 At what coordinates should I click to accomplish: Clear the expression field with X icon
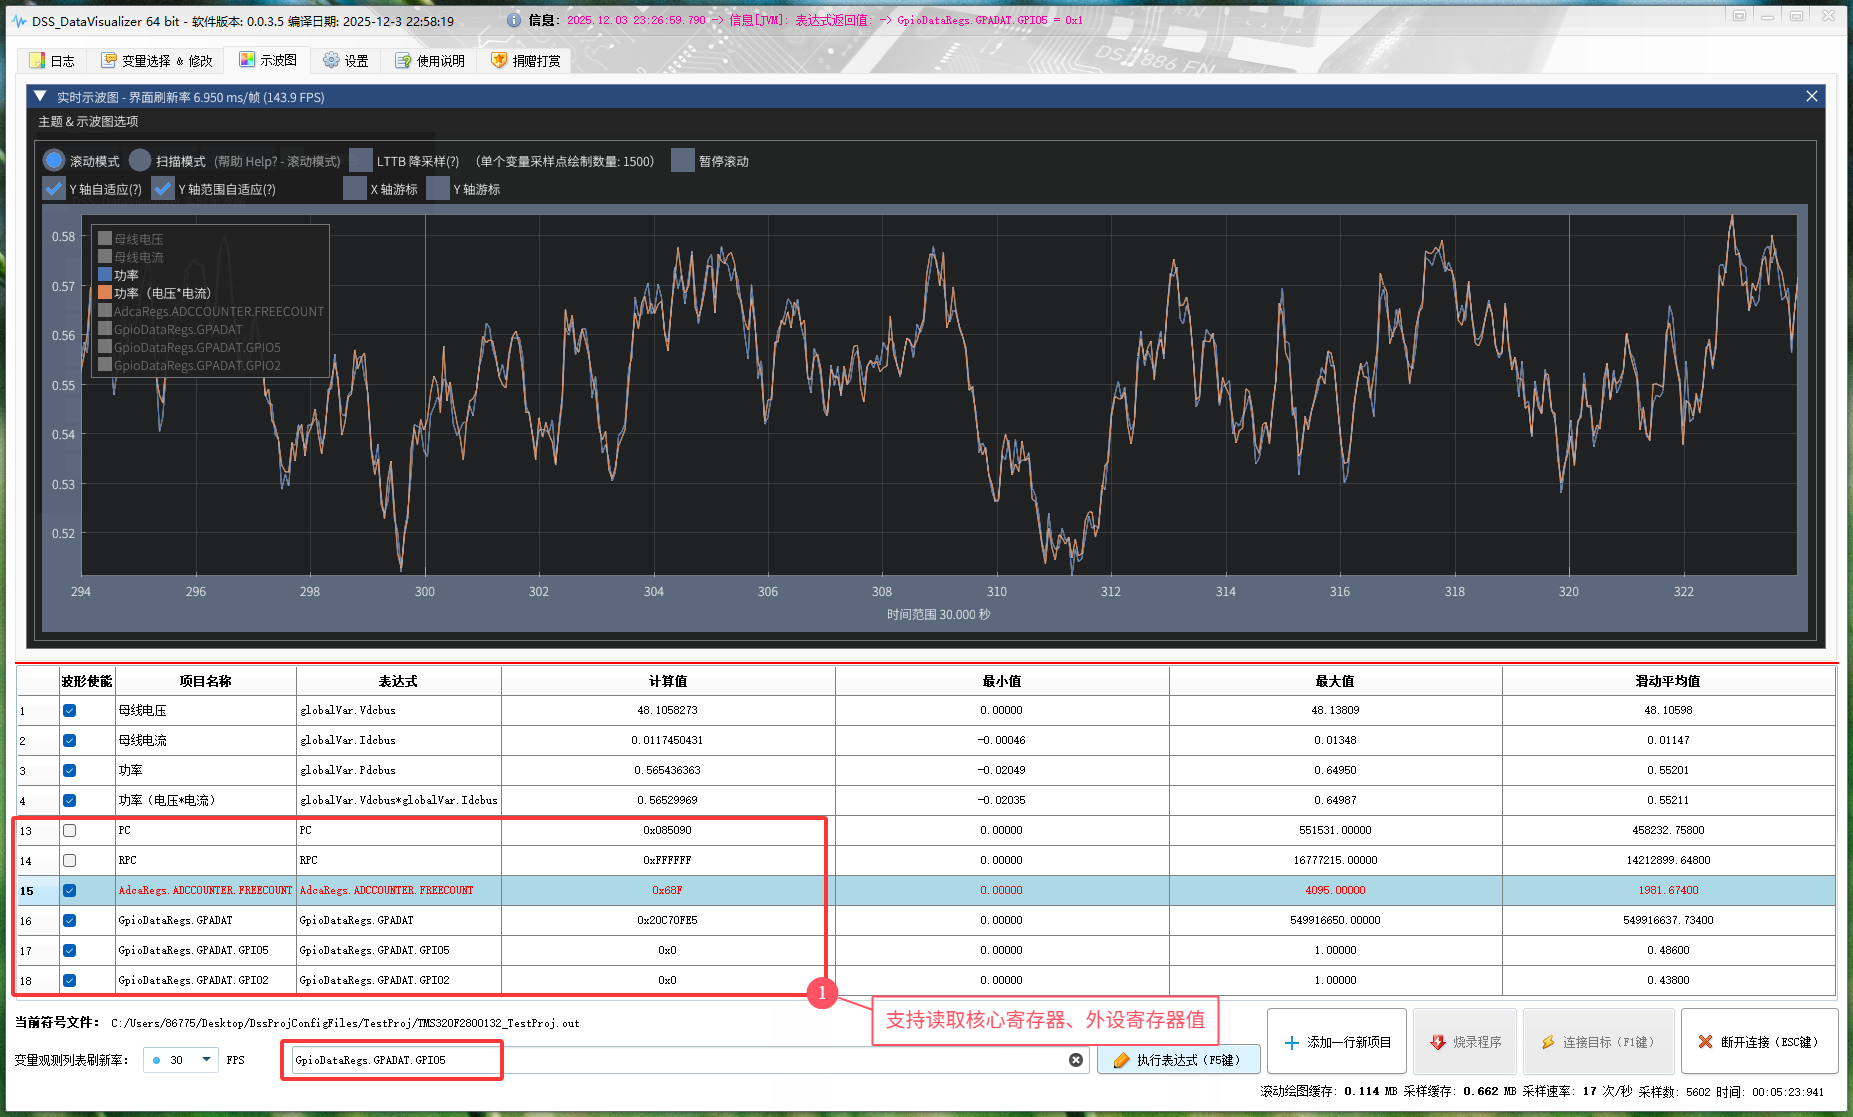[x=1076, y=1060]
